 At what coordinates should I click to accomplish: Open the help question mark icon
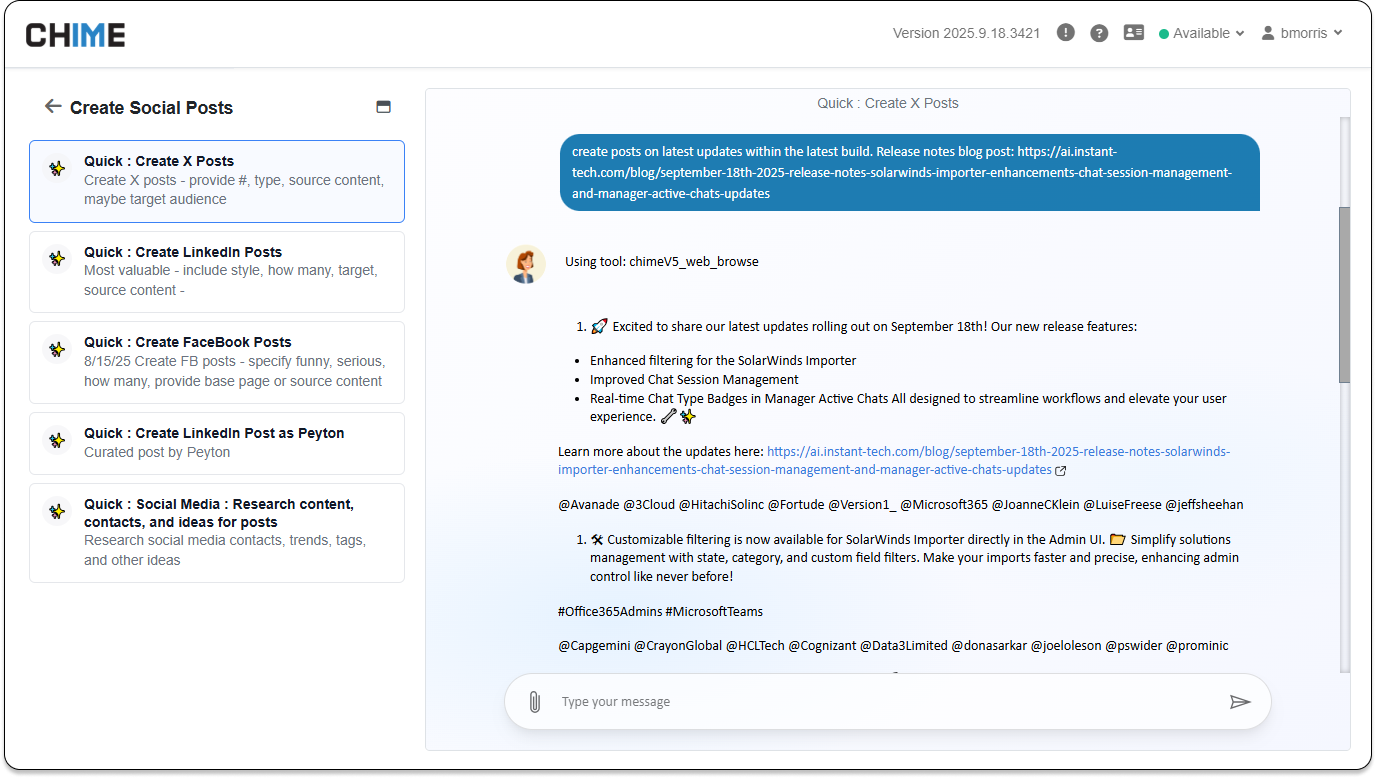click(x=1099, y=33)
